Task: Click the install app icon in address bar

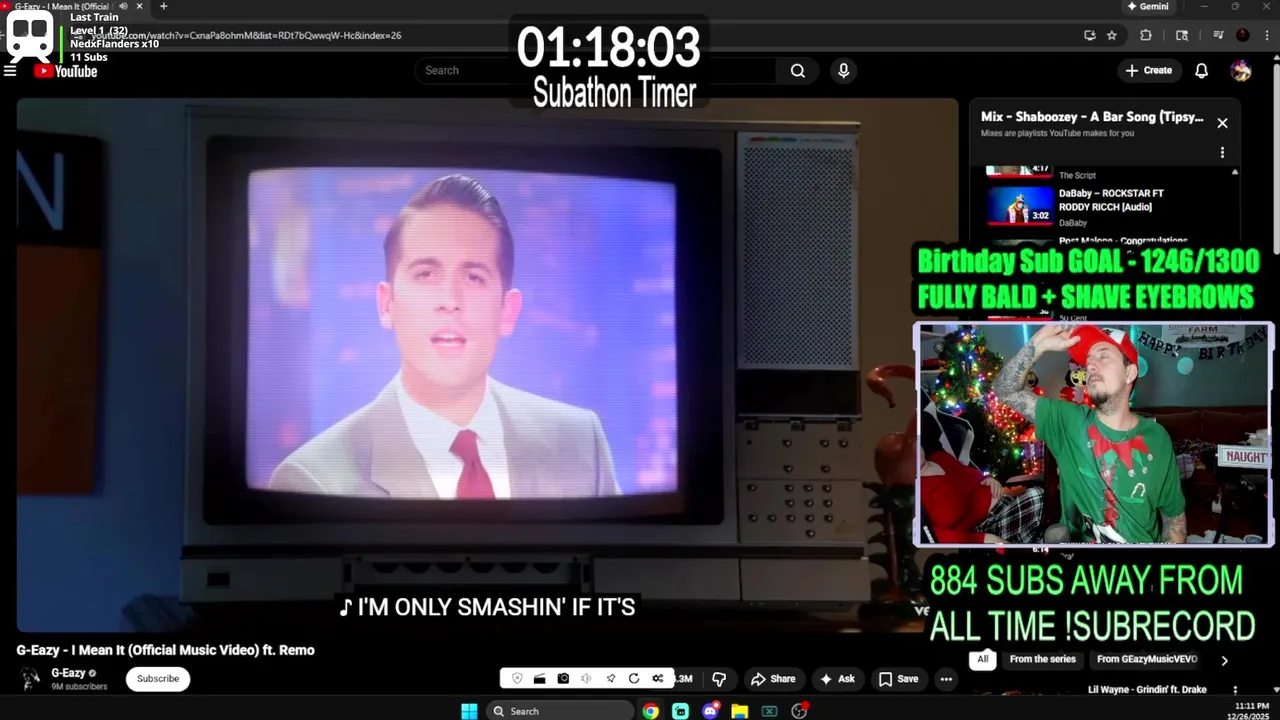Action: pos(1090,35)
